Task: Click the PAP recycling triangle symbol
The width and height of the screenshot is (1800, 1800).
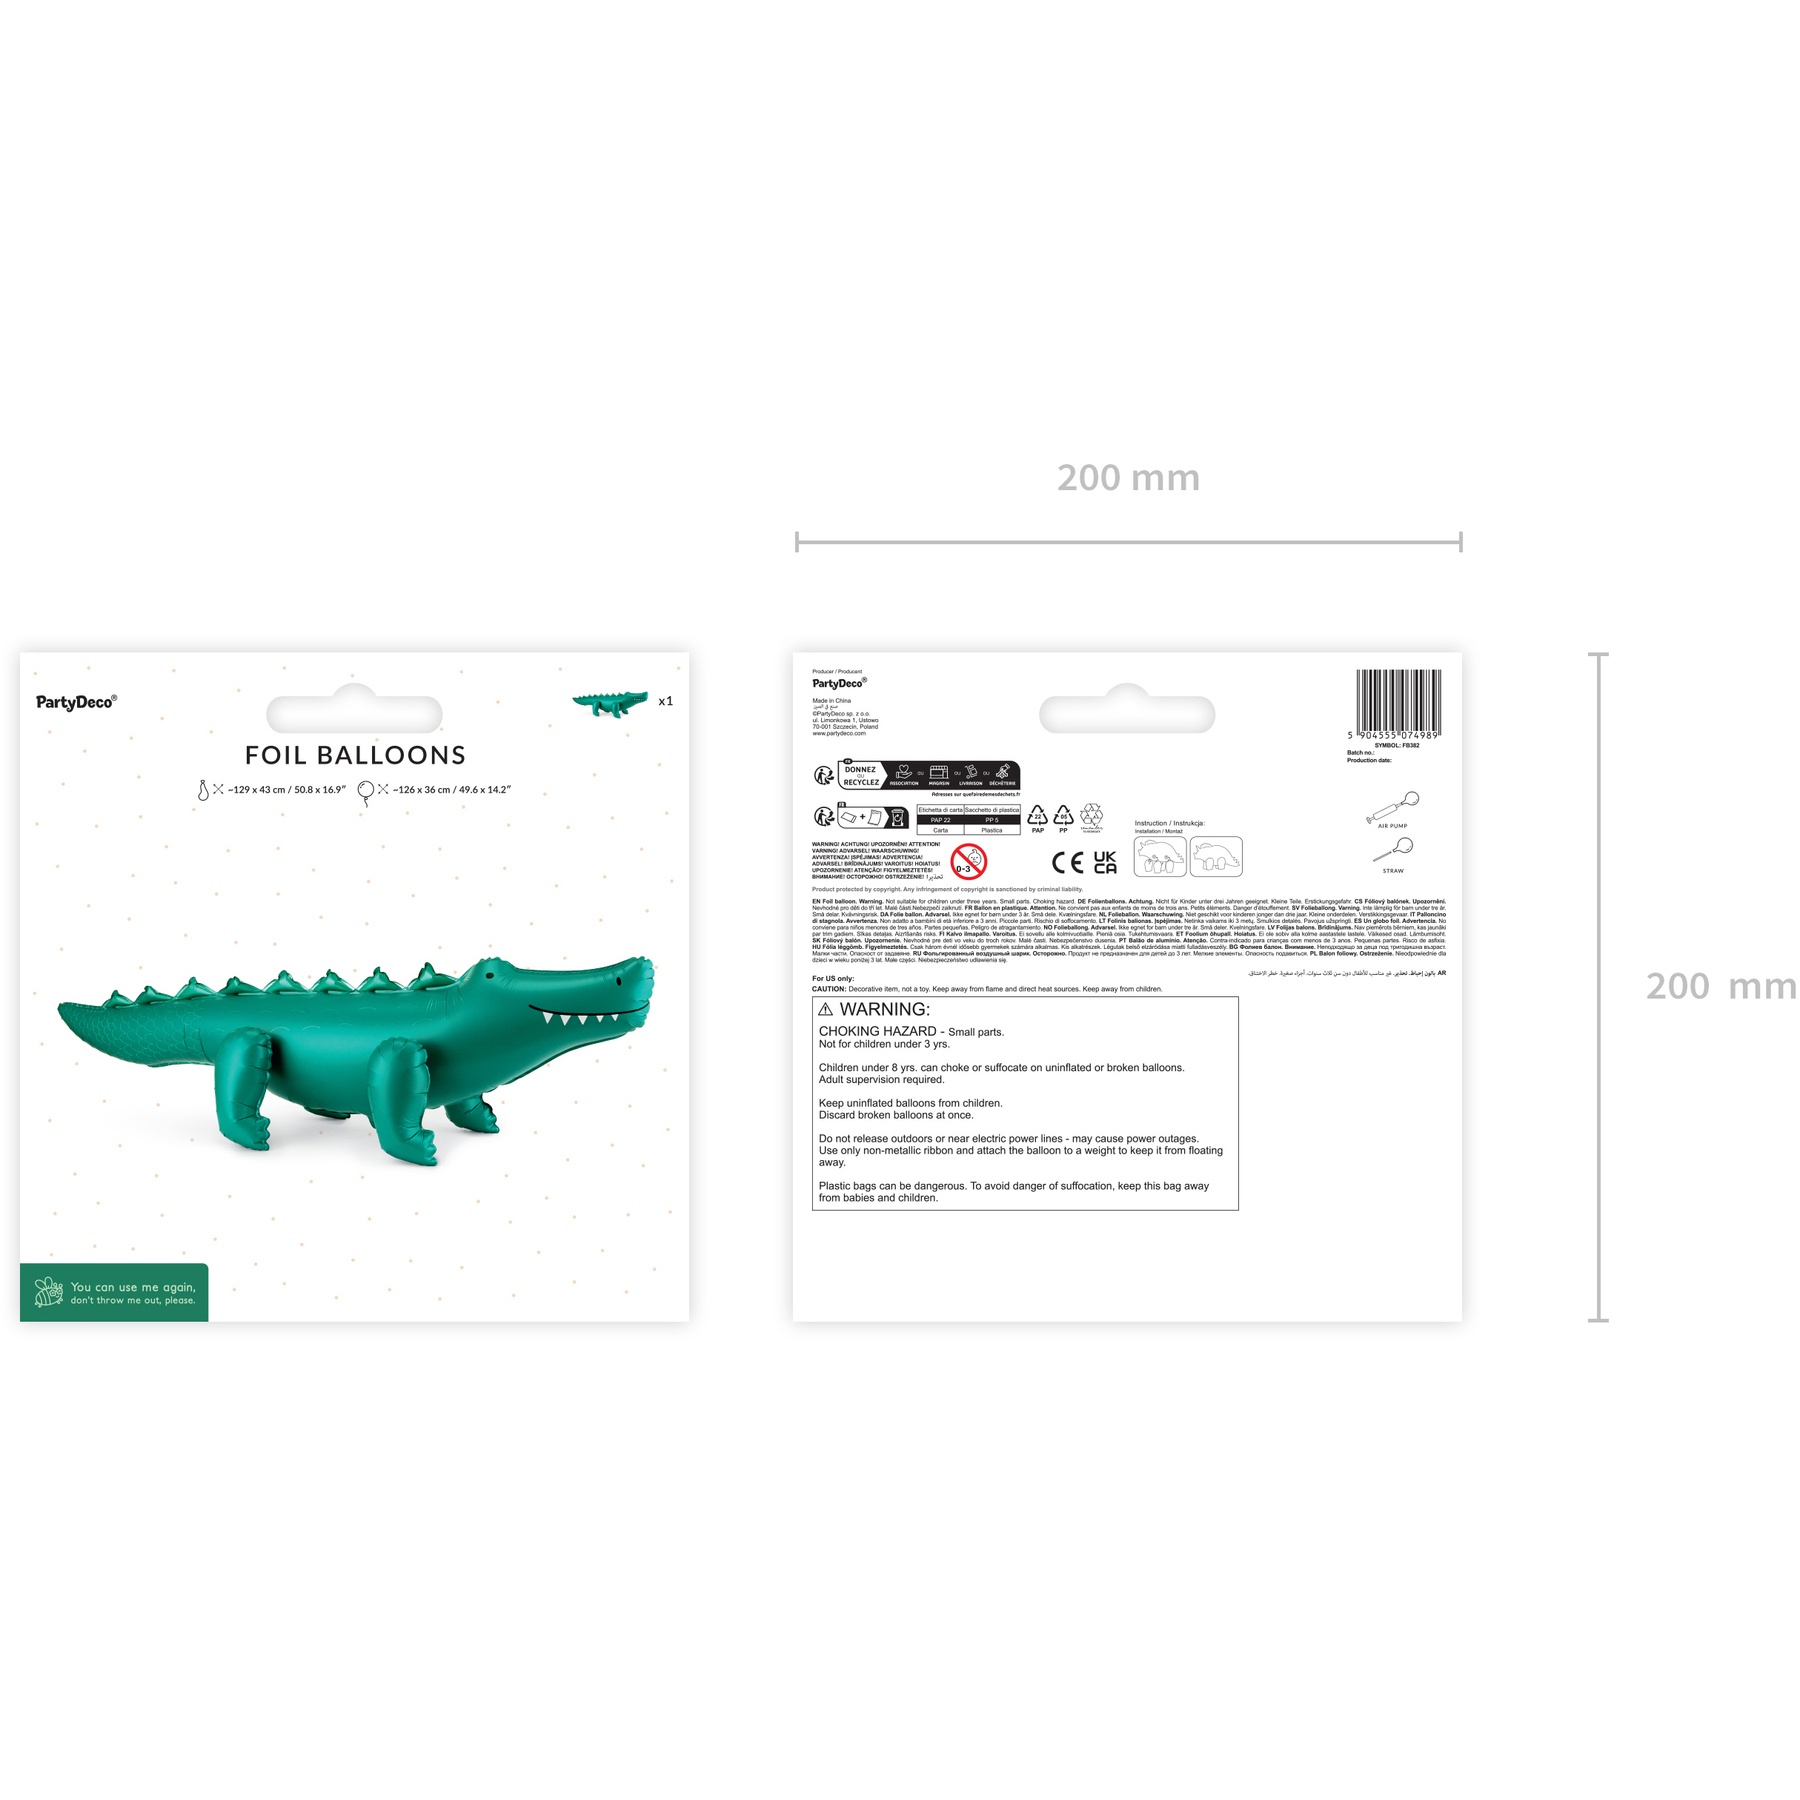Action: point(1038,818)
